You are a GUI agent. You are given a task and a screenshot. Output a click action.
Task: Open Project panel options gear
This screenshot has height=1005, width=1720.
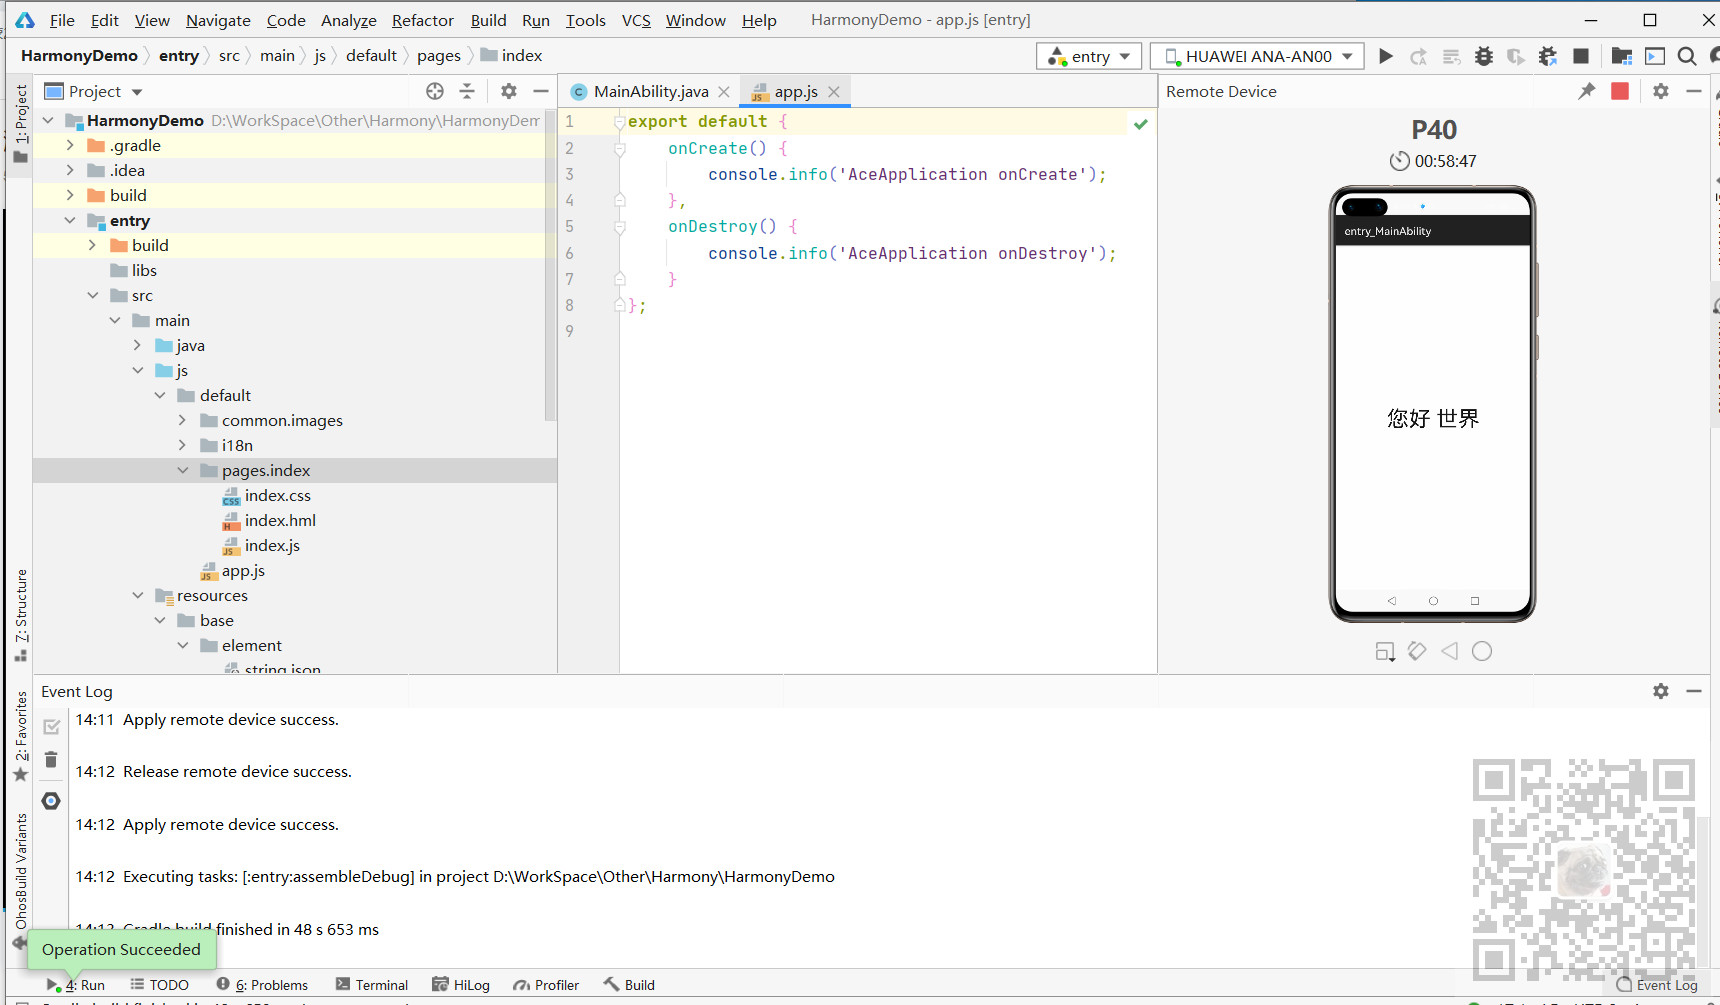[x=509, y=91]
